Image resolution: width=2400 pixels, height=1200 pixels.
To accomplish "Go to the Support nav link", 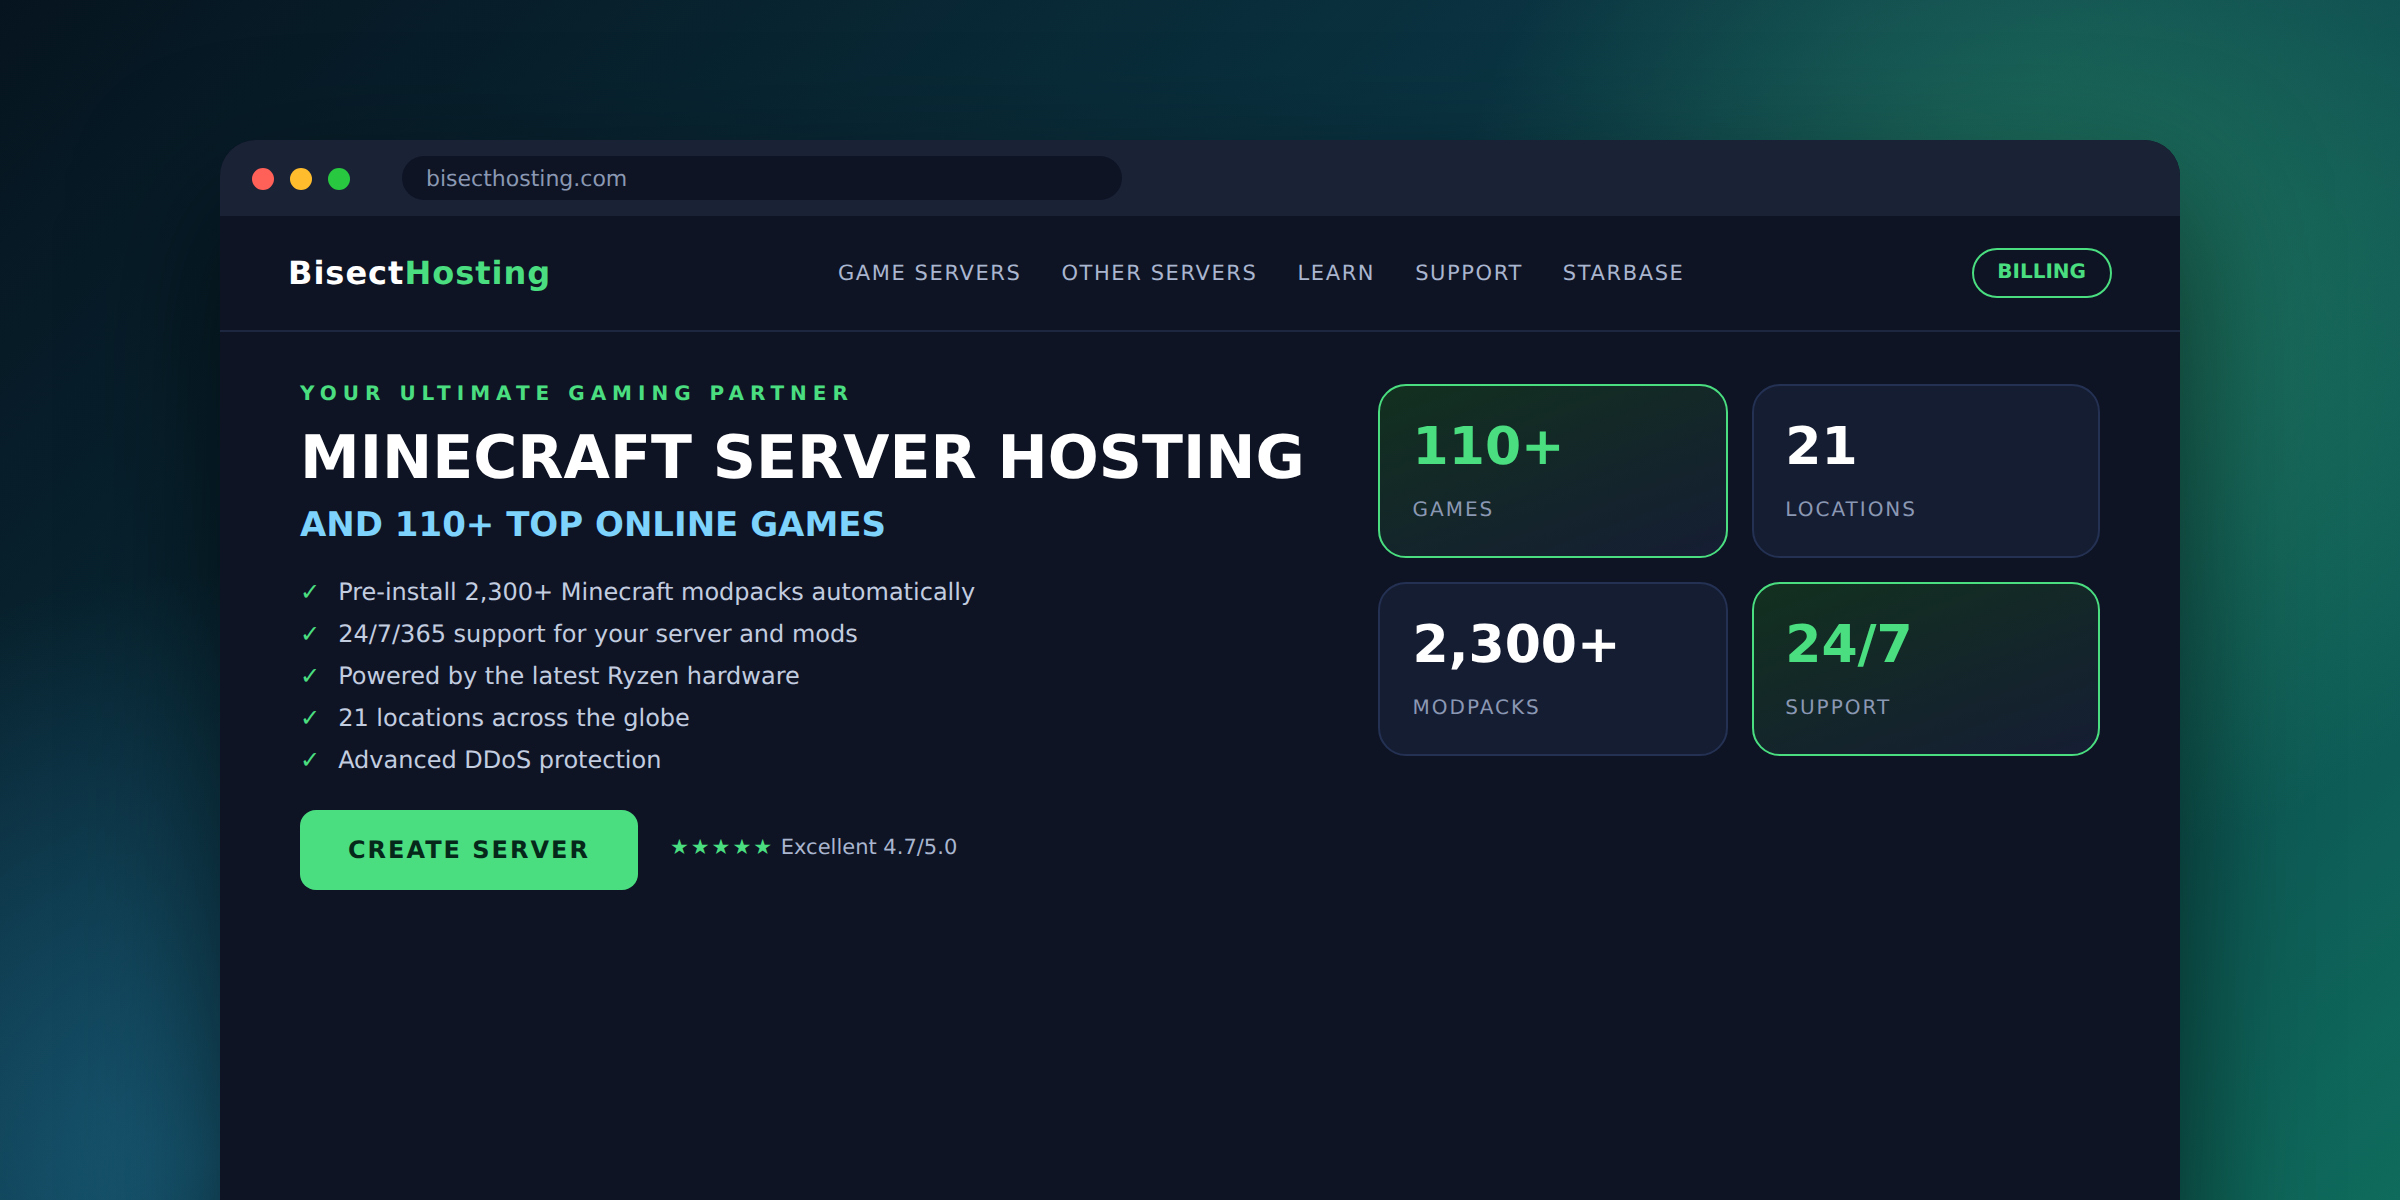I will pos(1468,273).
